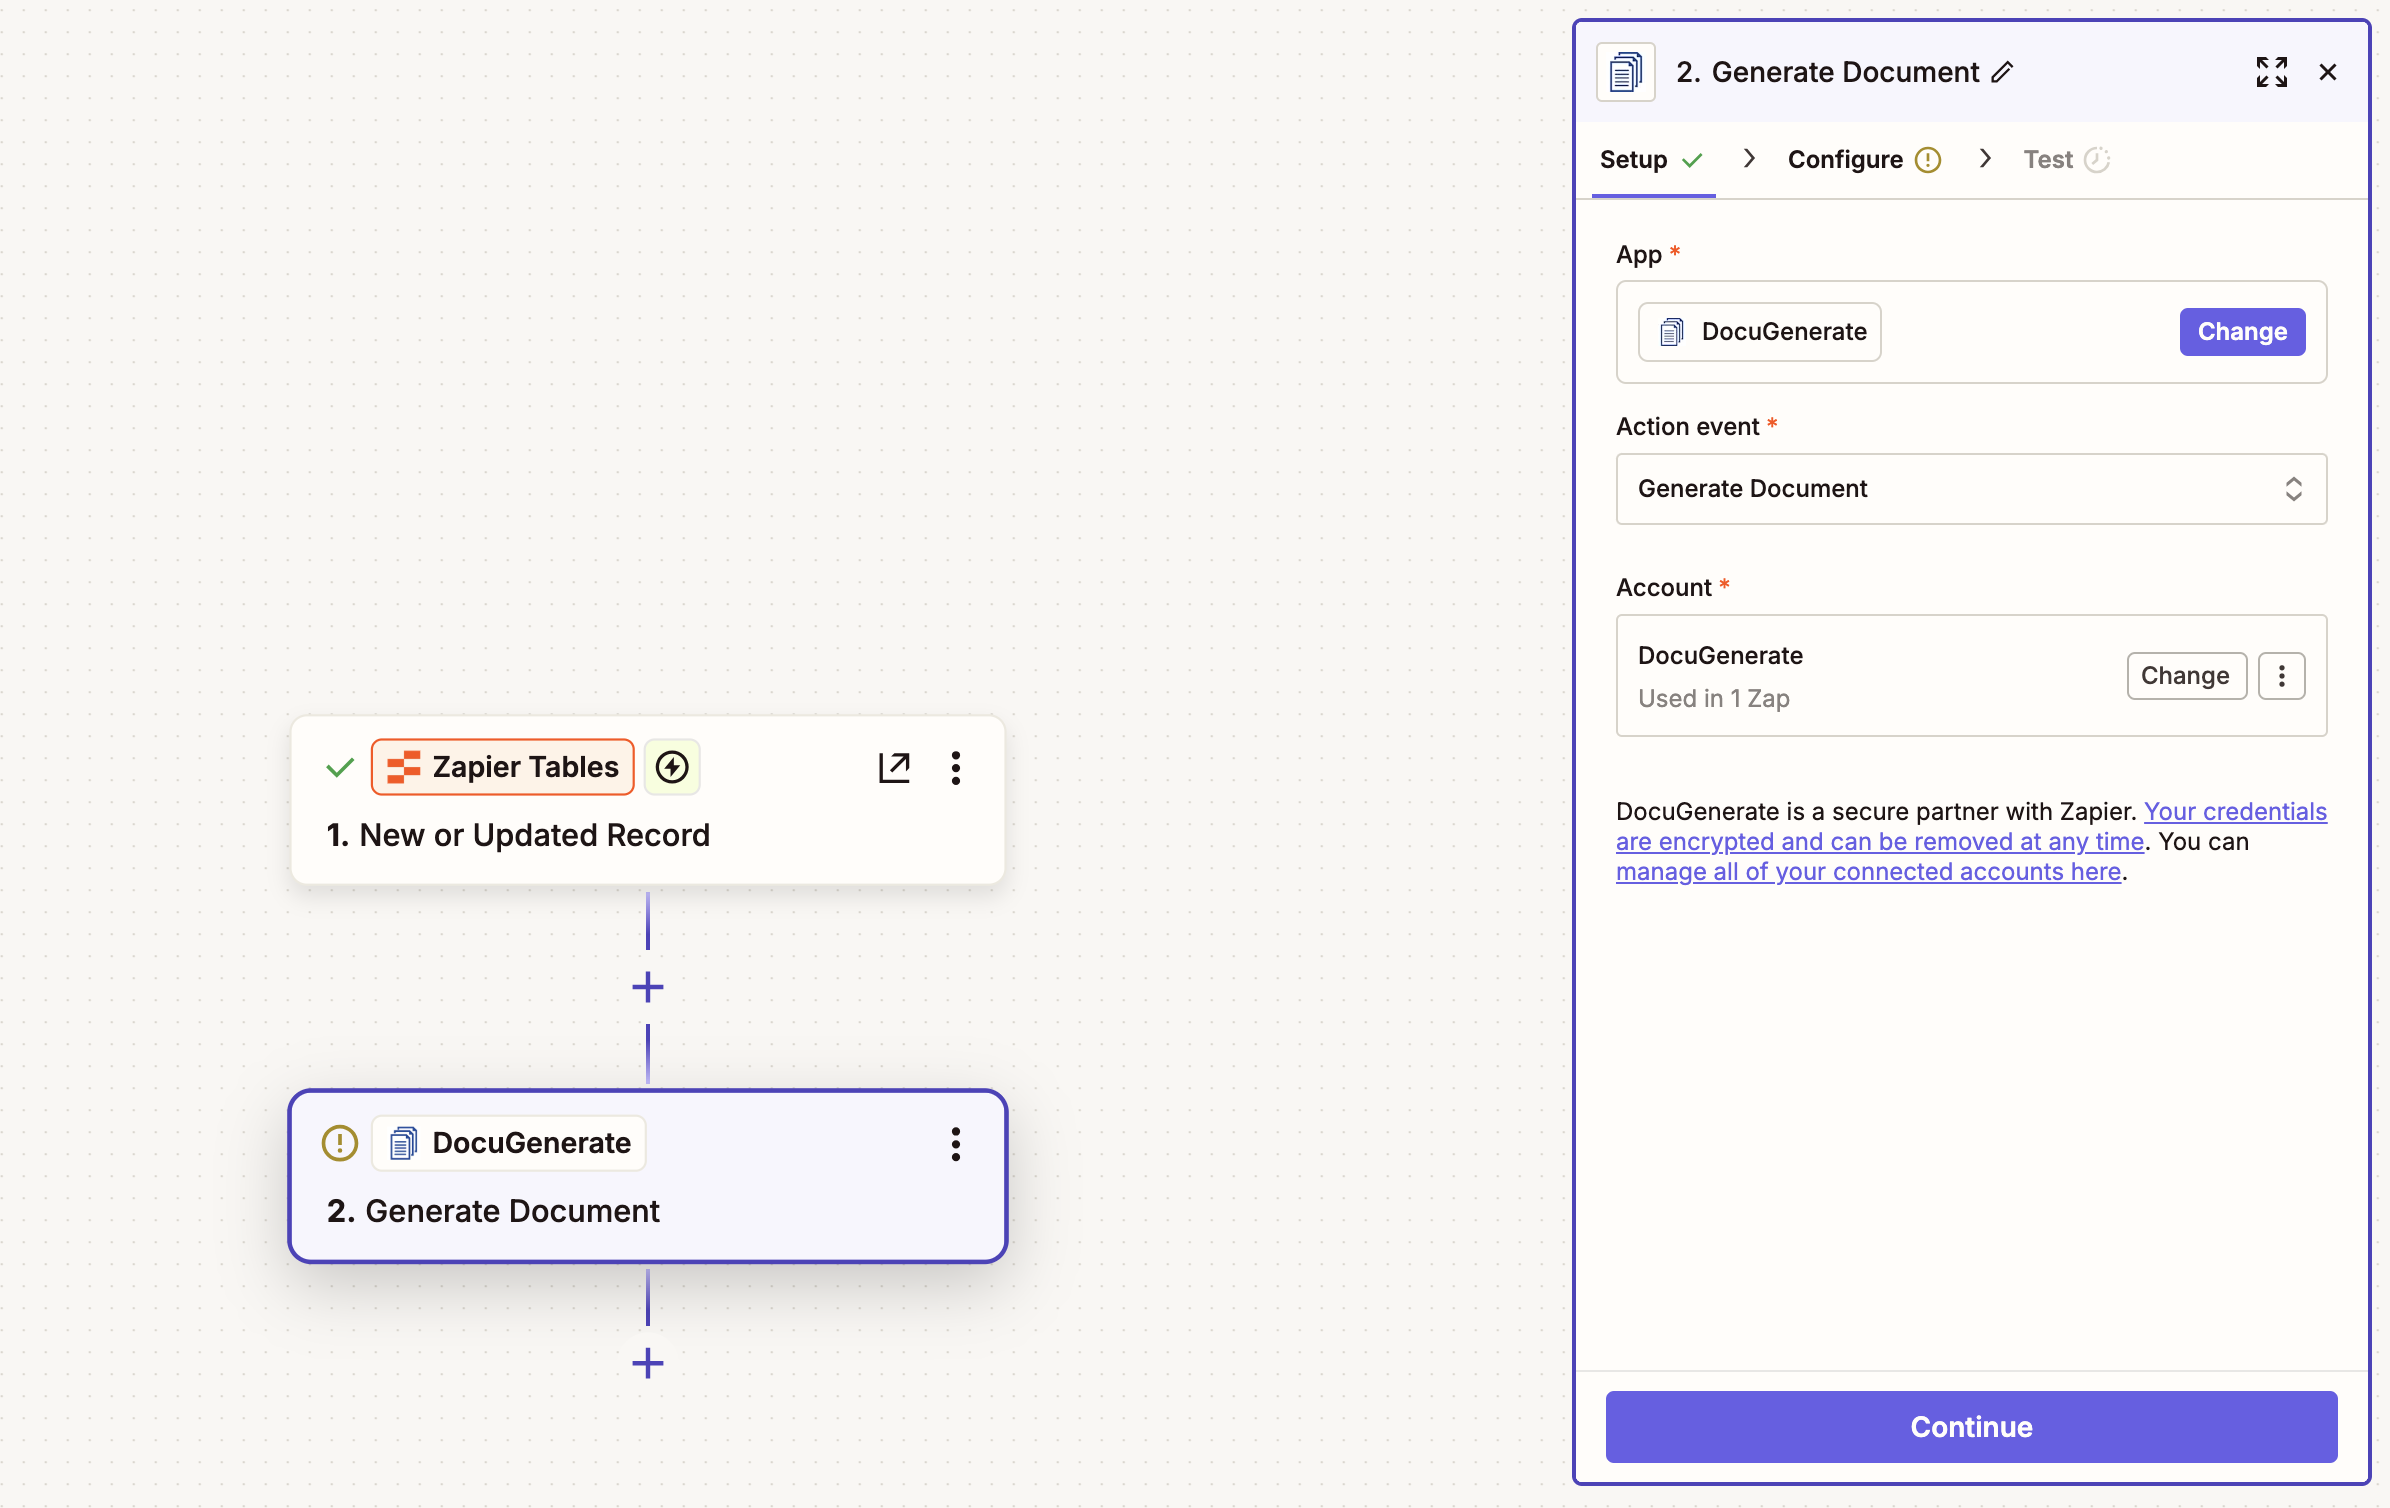Click the Zapier Tables logo icon

point(404,767)
